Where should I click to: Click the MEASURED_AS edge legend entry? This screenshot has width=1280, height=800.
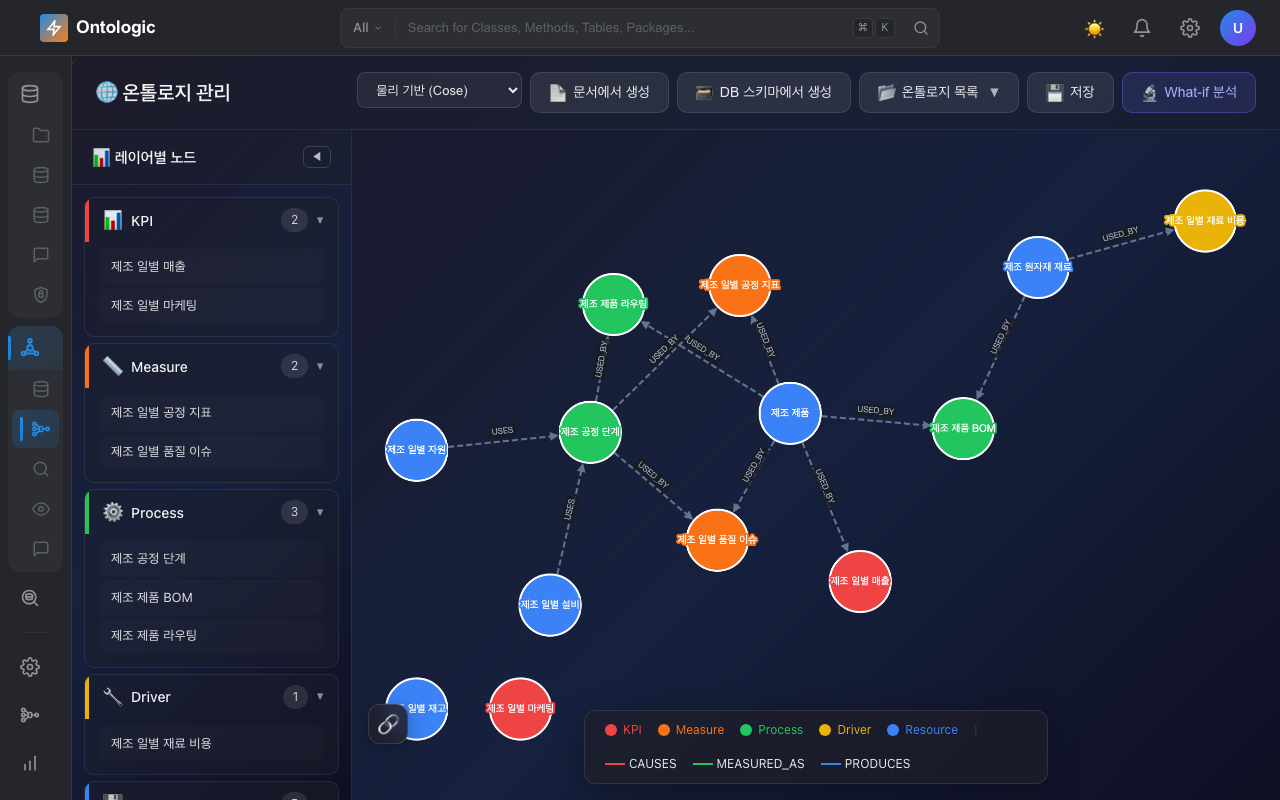[x=749, y=764]
